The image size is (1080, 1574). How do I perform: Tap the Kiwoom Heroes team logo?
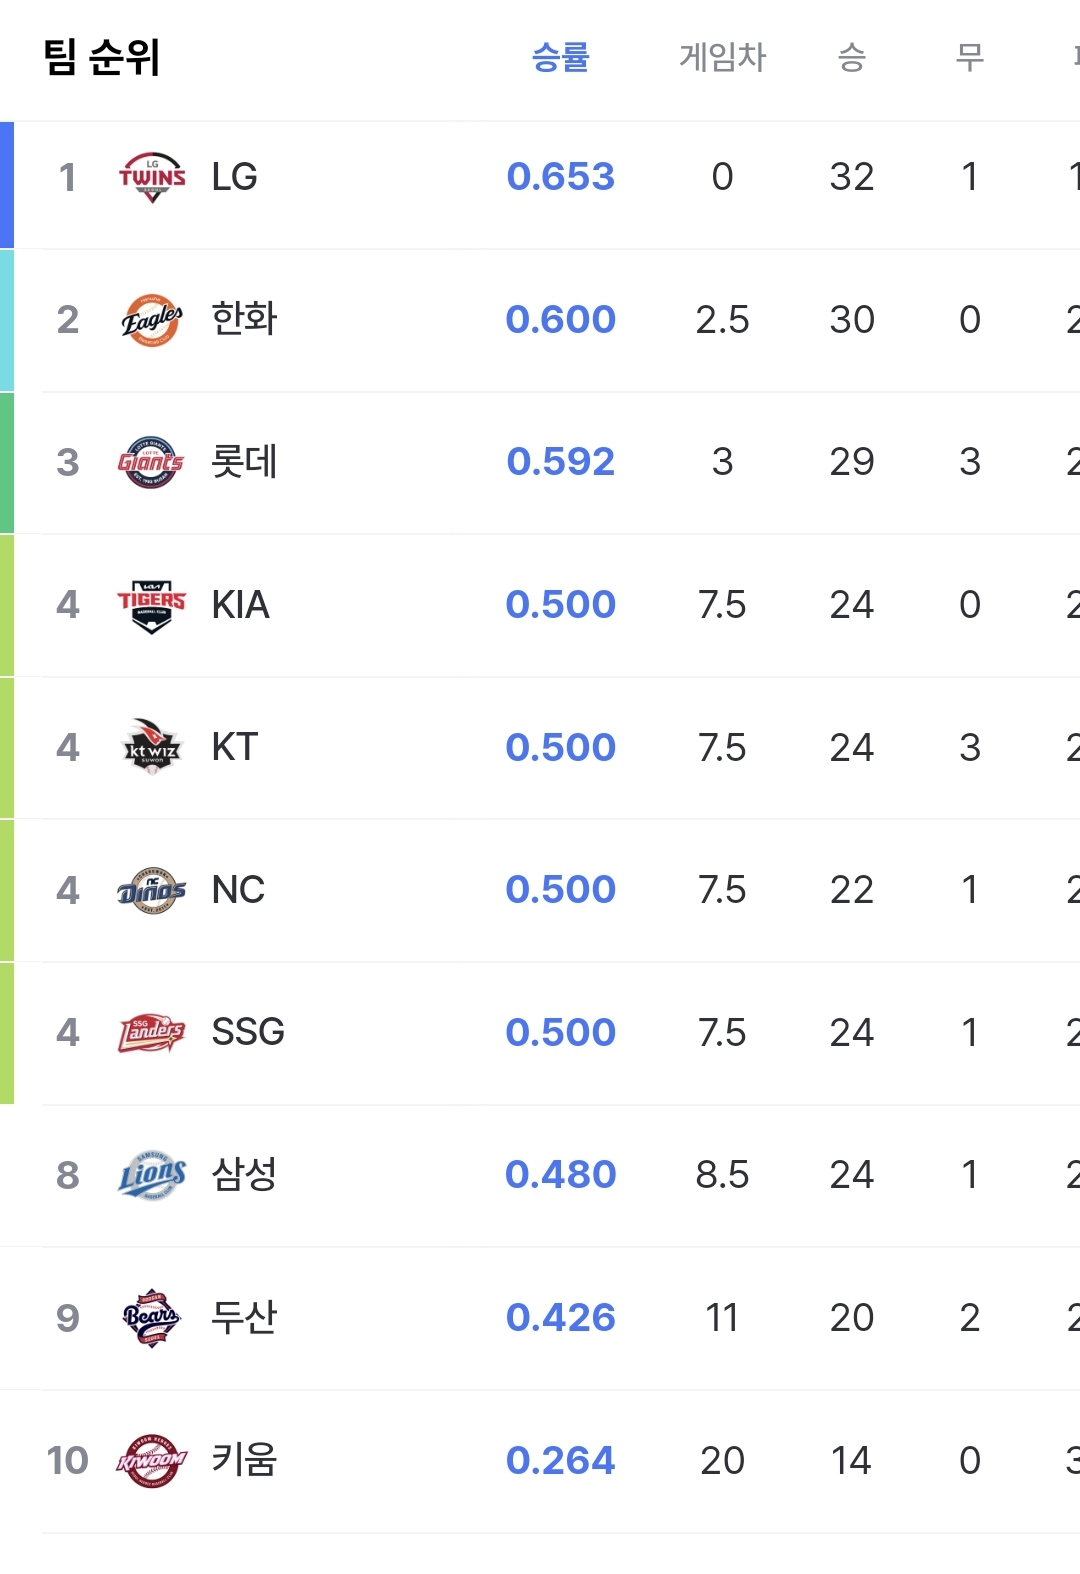click(x=152, y=1461)
